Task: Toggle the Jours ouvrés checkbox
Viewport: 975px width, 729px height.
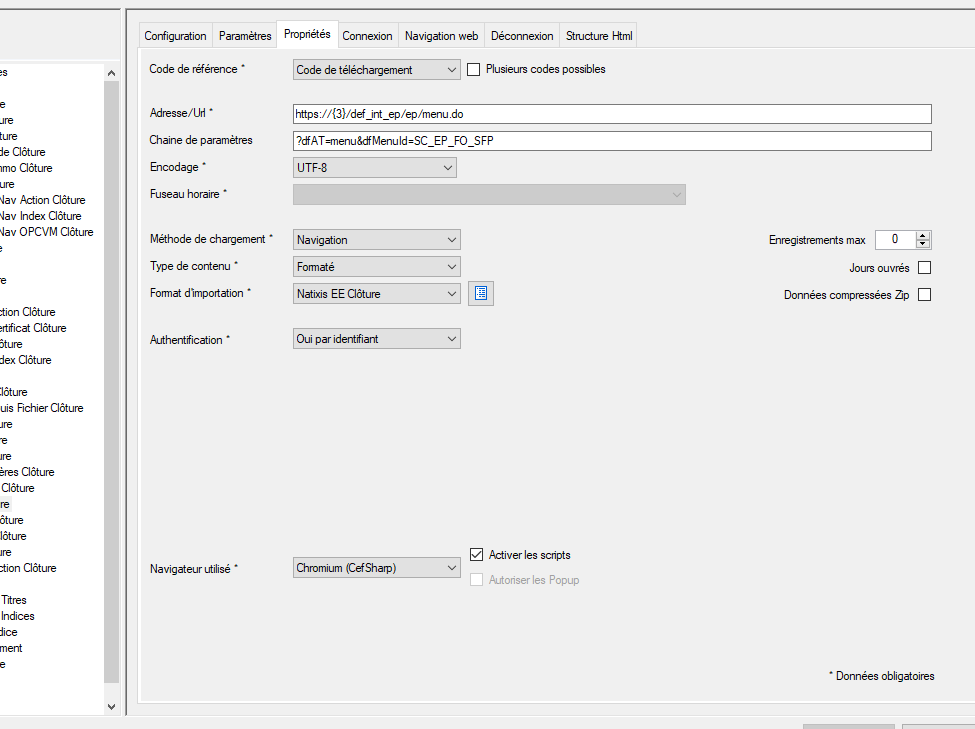Action: [x=924, y=268]
